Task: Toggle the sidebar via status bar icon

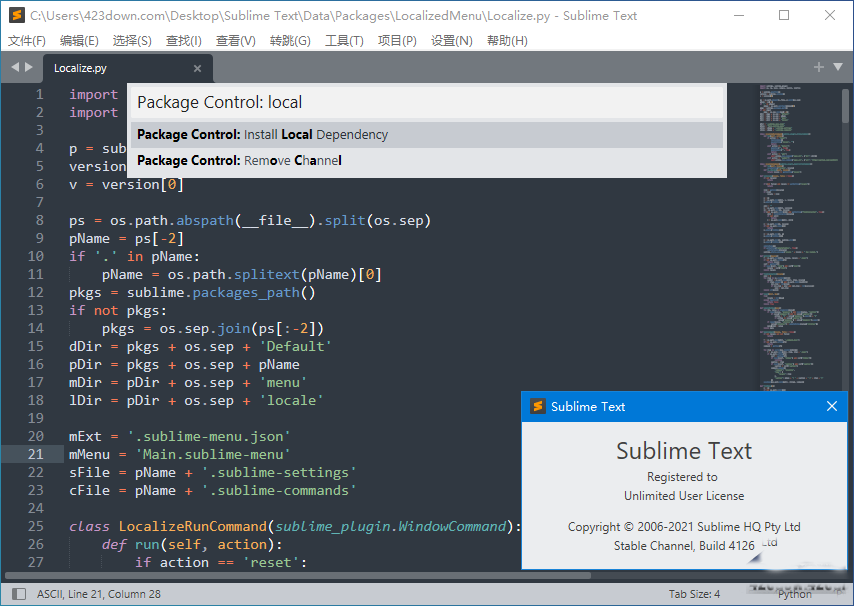Action: coord(16,594)
